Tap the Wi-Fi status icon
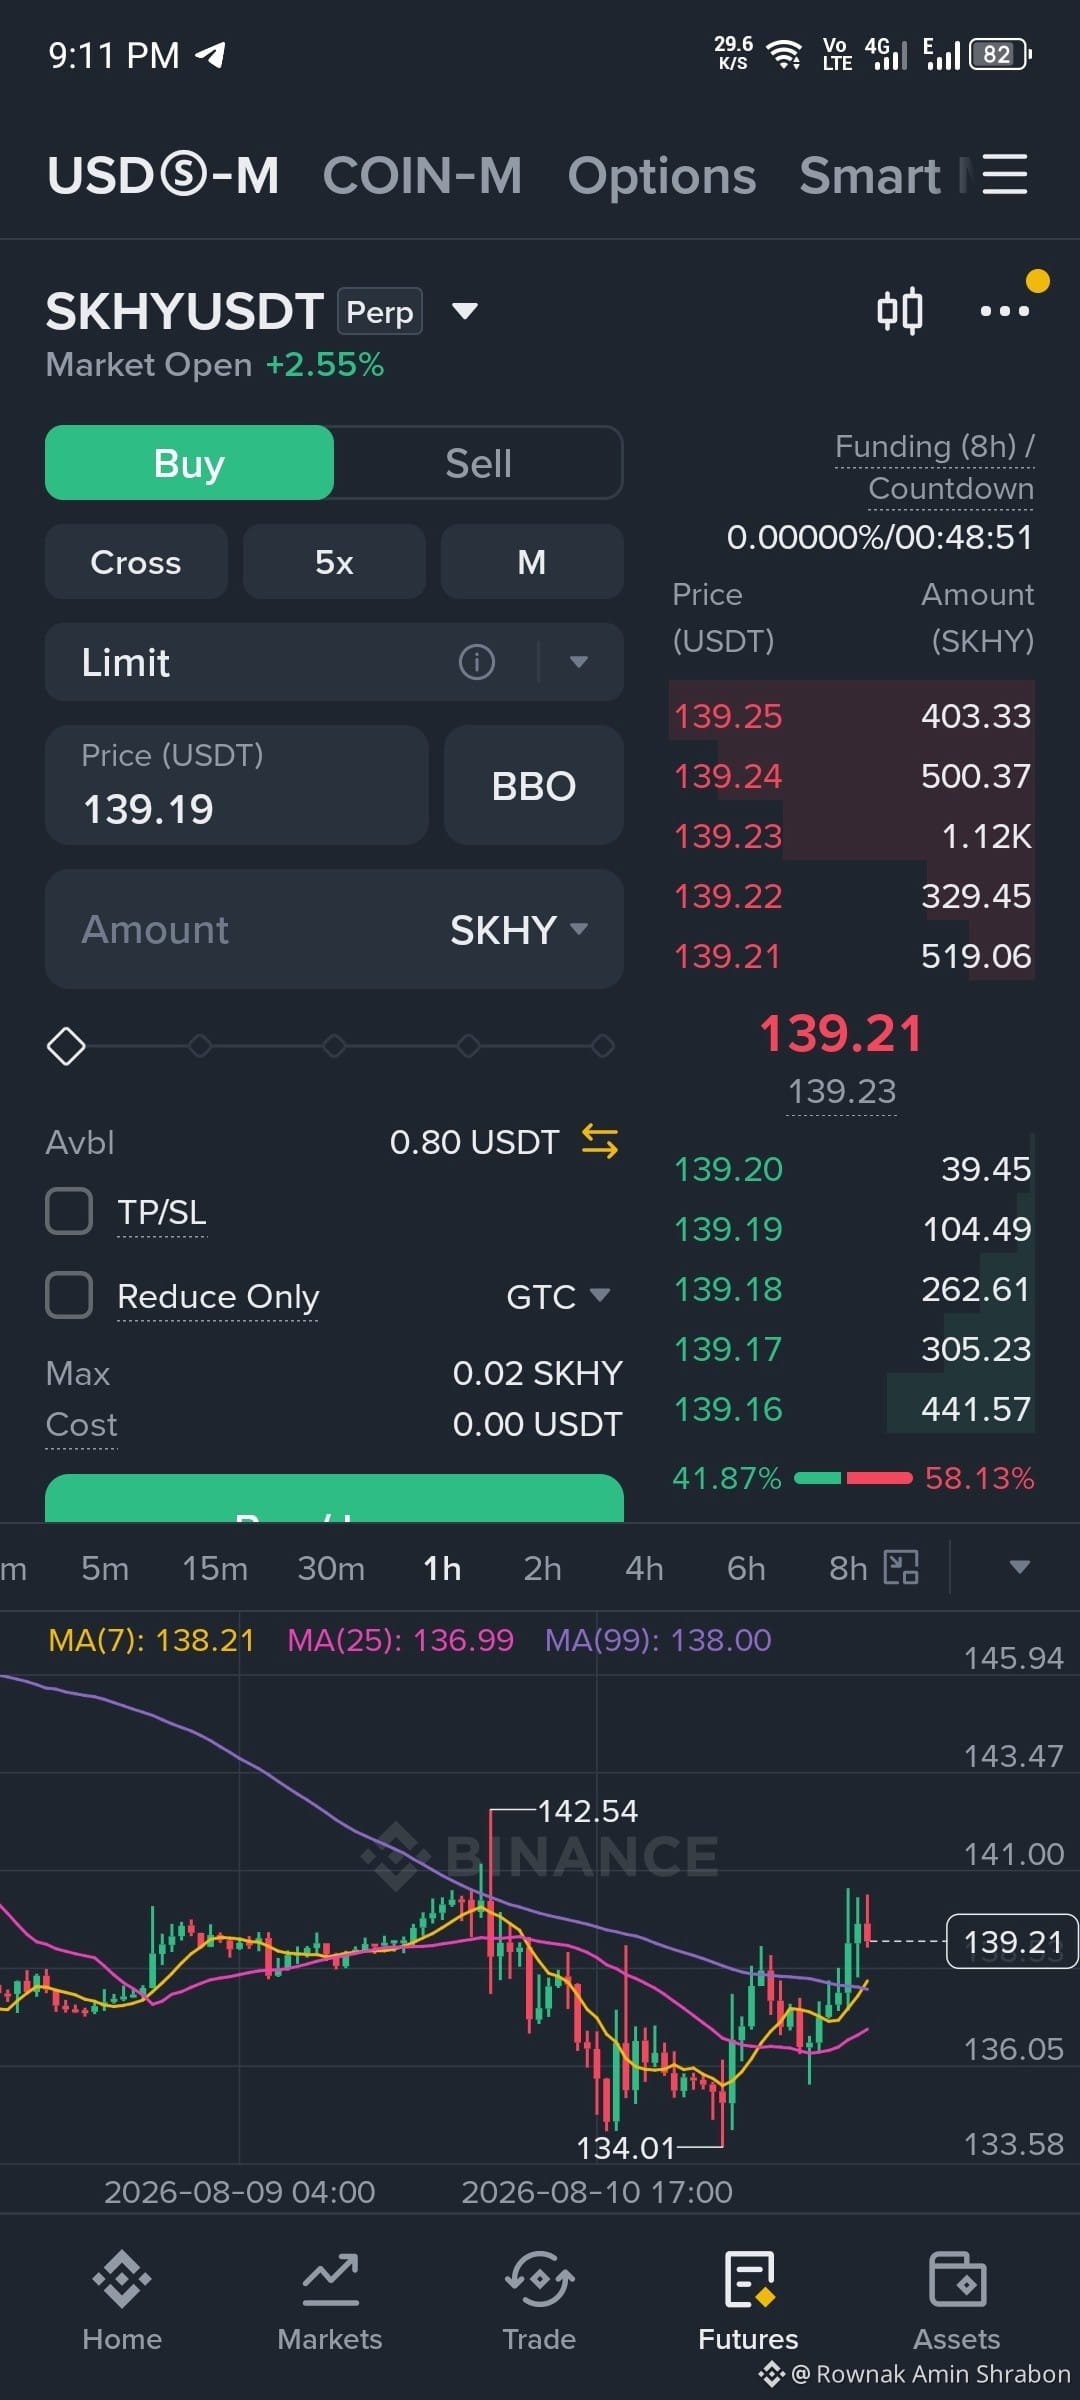This screenshot has width=1080, height=2400. (785, 54)
